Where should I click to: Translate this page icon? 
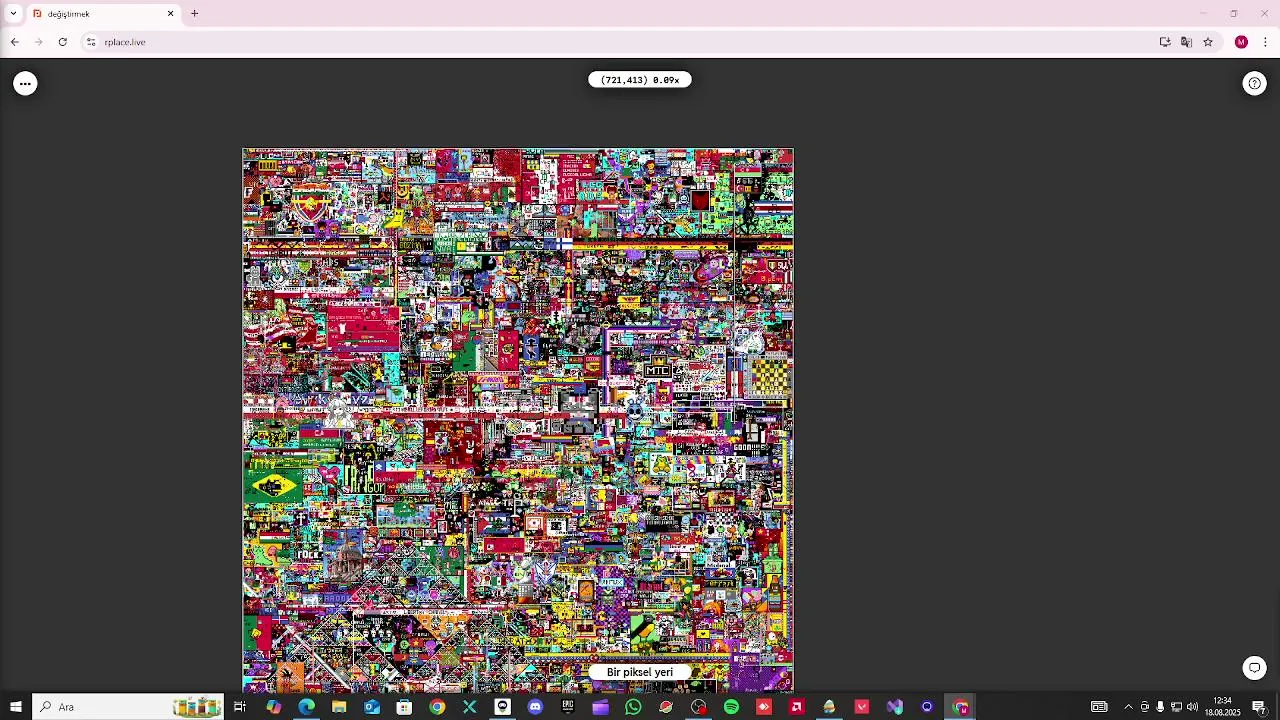1186,42
